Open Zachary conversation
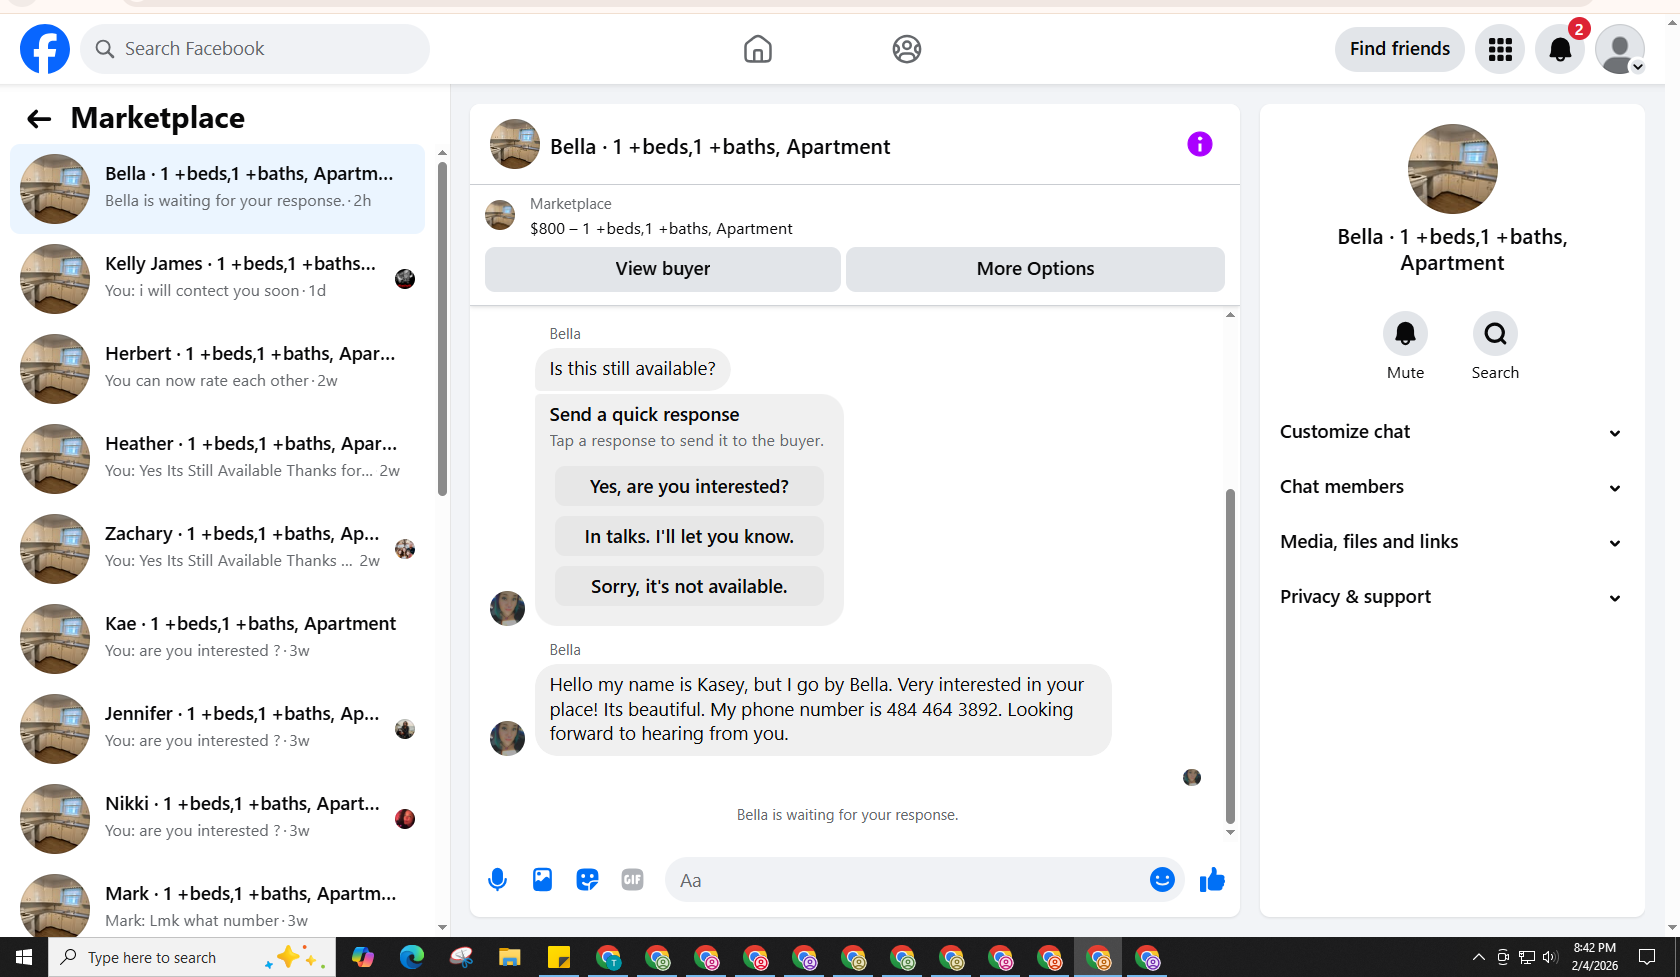The width and height of the screenshot is (1680, 977). pyautogui.click(x=217, y=549)
